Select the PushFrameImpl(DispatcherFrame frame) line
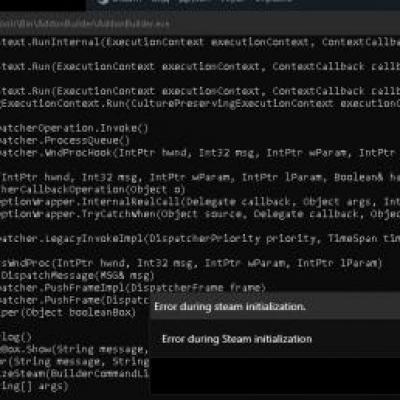This screenshot has height=400, width=400. click(x=133, y=288)
